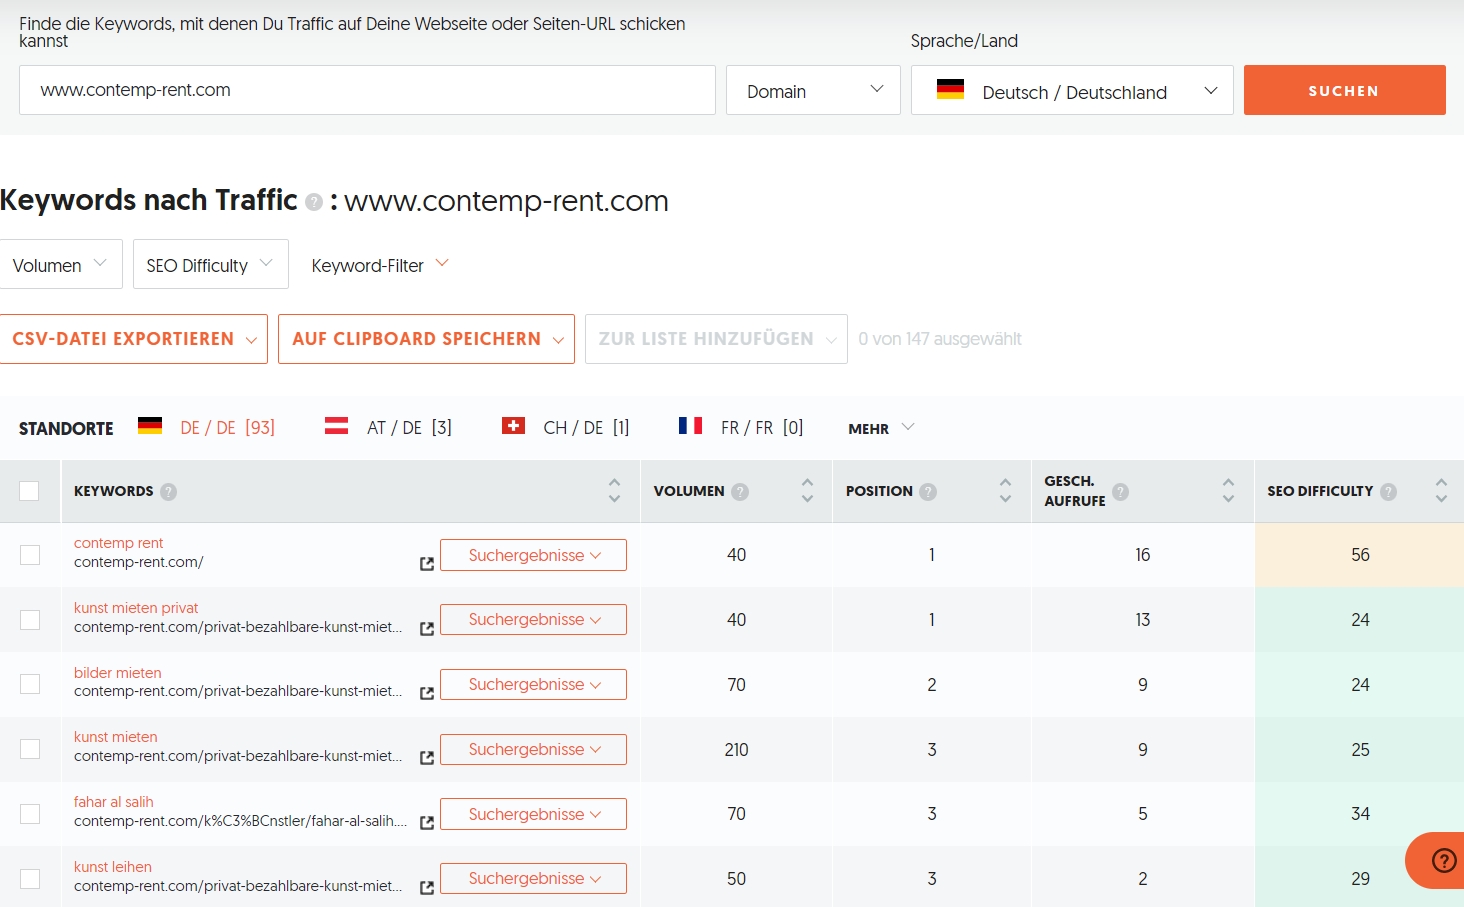Click volume value 210 cell
Image resolution: width=1464 pixels, height=907 pixels.
(x=736, y=750)
